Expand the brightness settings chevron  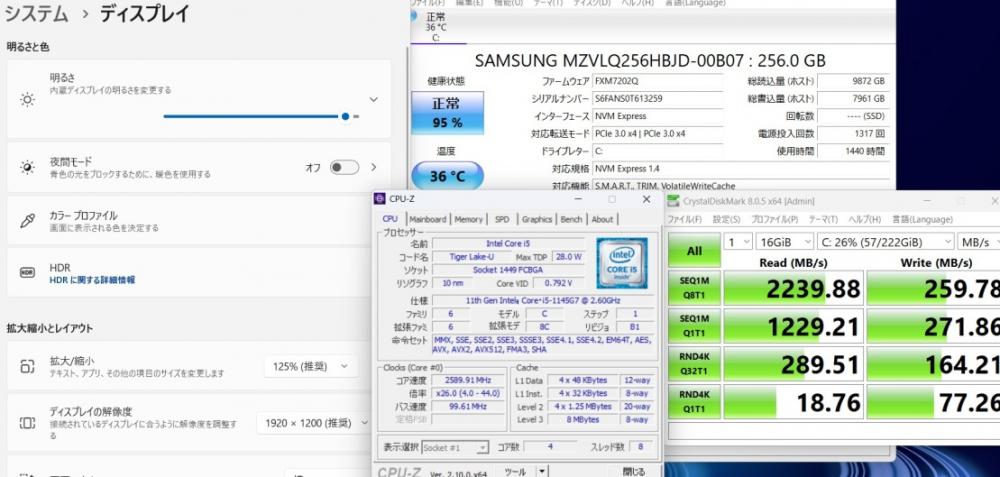click(373, 100)
